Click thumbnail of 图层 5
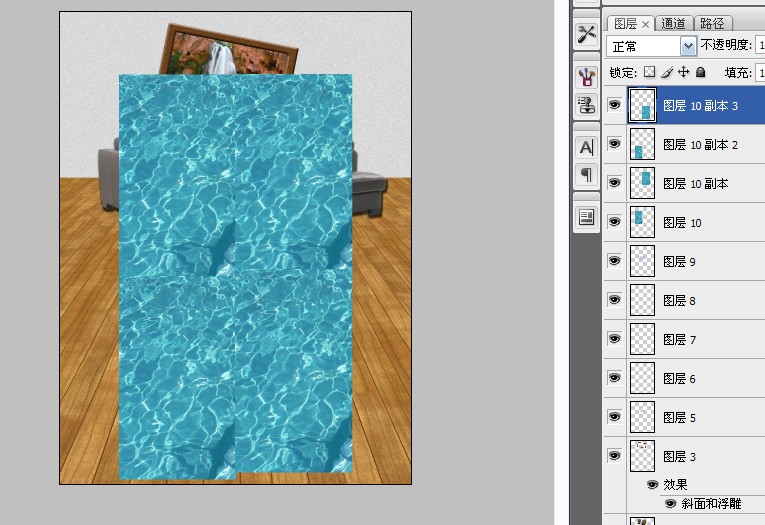 point(642,417)
